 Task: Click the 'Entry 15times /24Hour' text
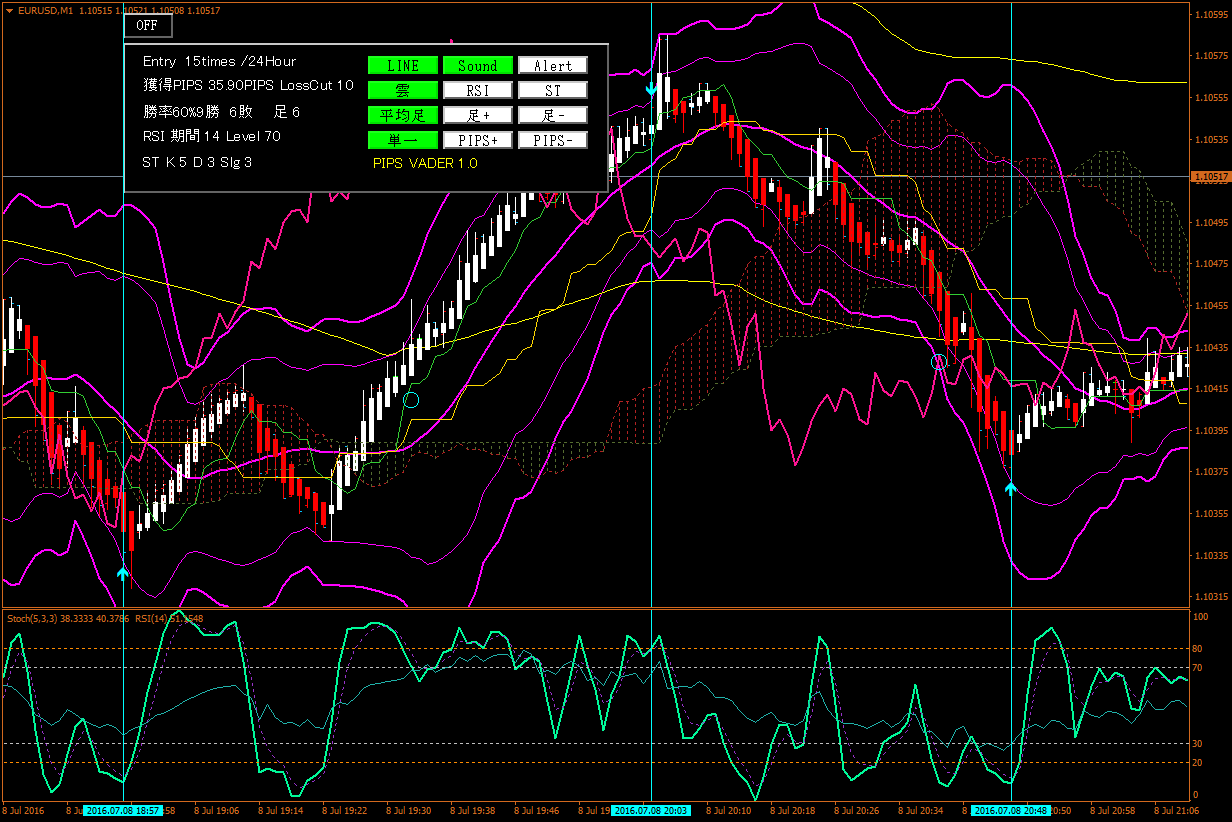click(x=219, y=62)
